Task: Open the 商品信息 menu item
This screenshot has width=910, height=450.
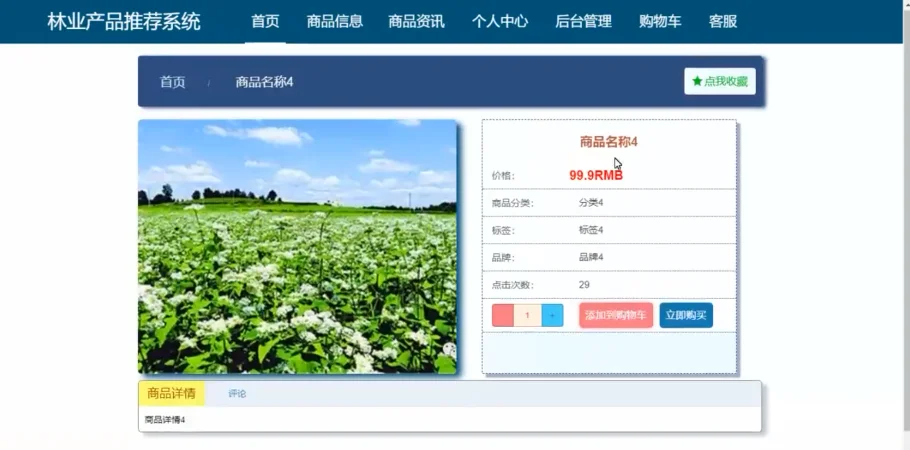Action: pyautogui.click(x=335, y=21)
